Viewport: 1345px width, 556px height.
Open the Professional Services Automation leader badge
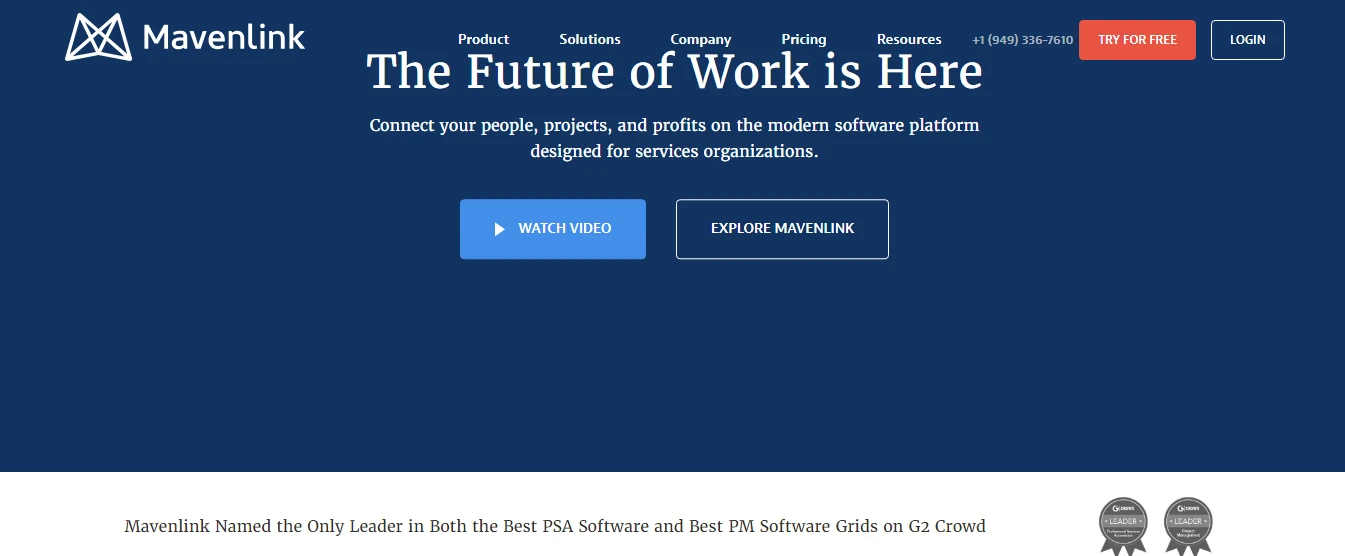click(1123, 524)
